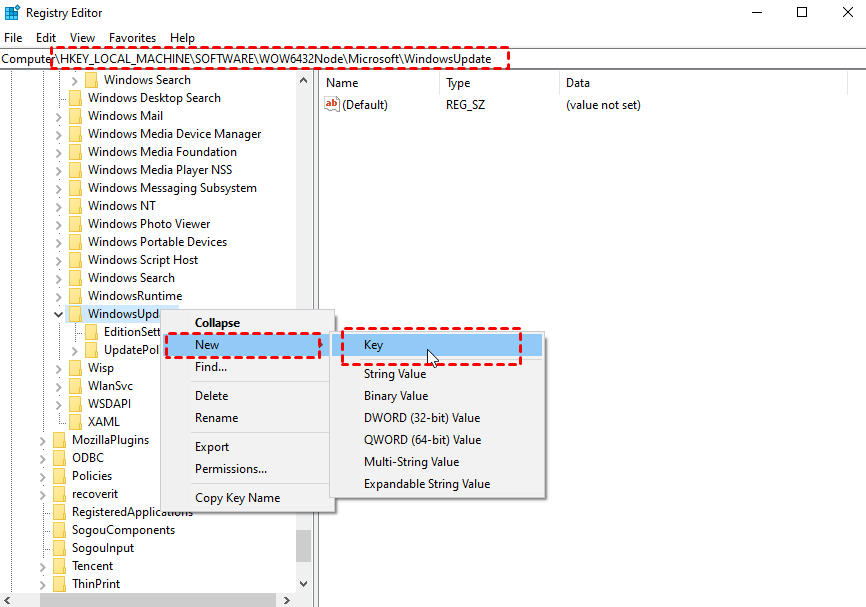Choose QWORD (64-bit) Value
The width and height of the screenshot is (866, 607).
pyautogui.click(x=437, y=440)
